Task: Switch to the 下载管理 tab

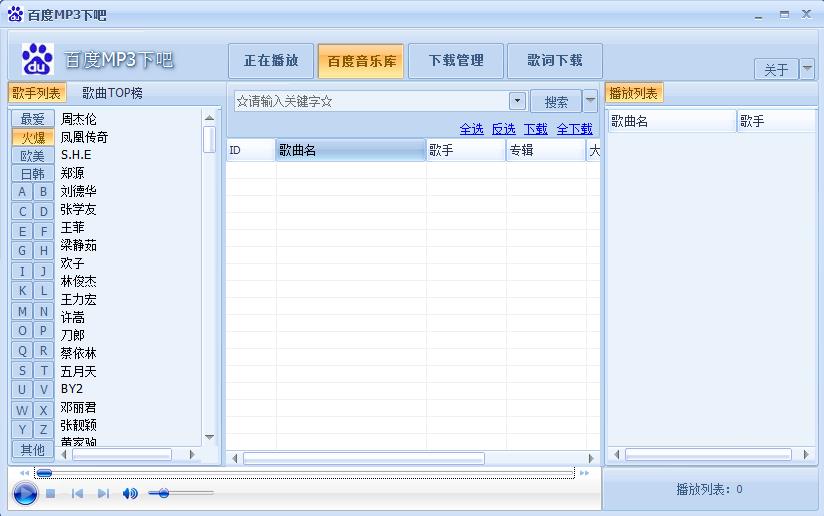Action: pyautogui.click(x=456, y=61)
